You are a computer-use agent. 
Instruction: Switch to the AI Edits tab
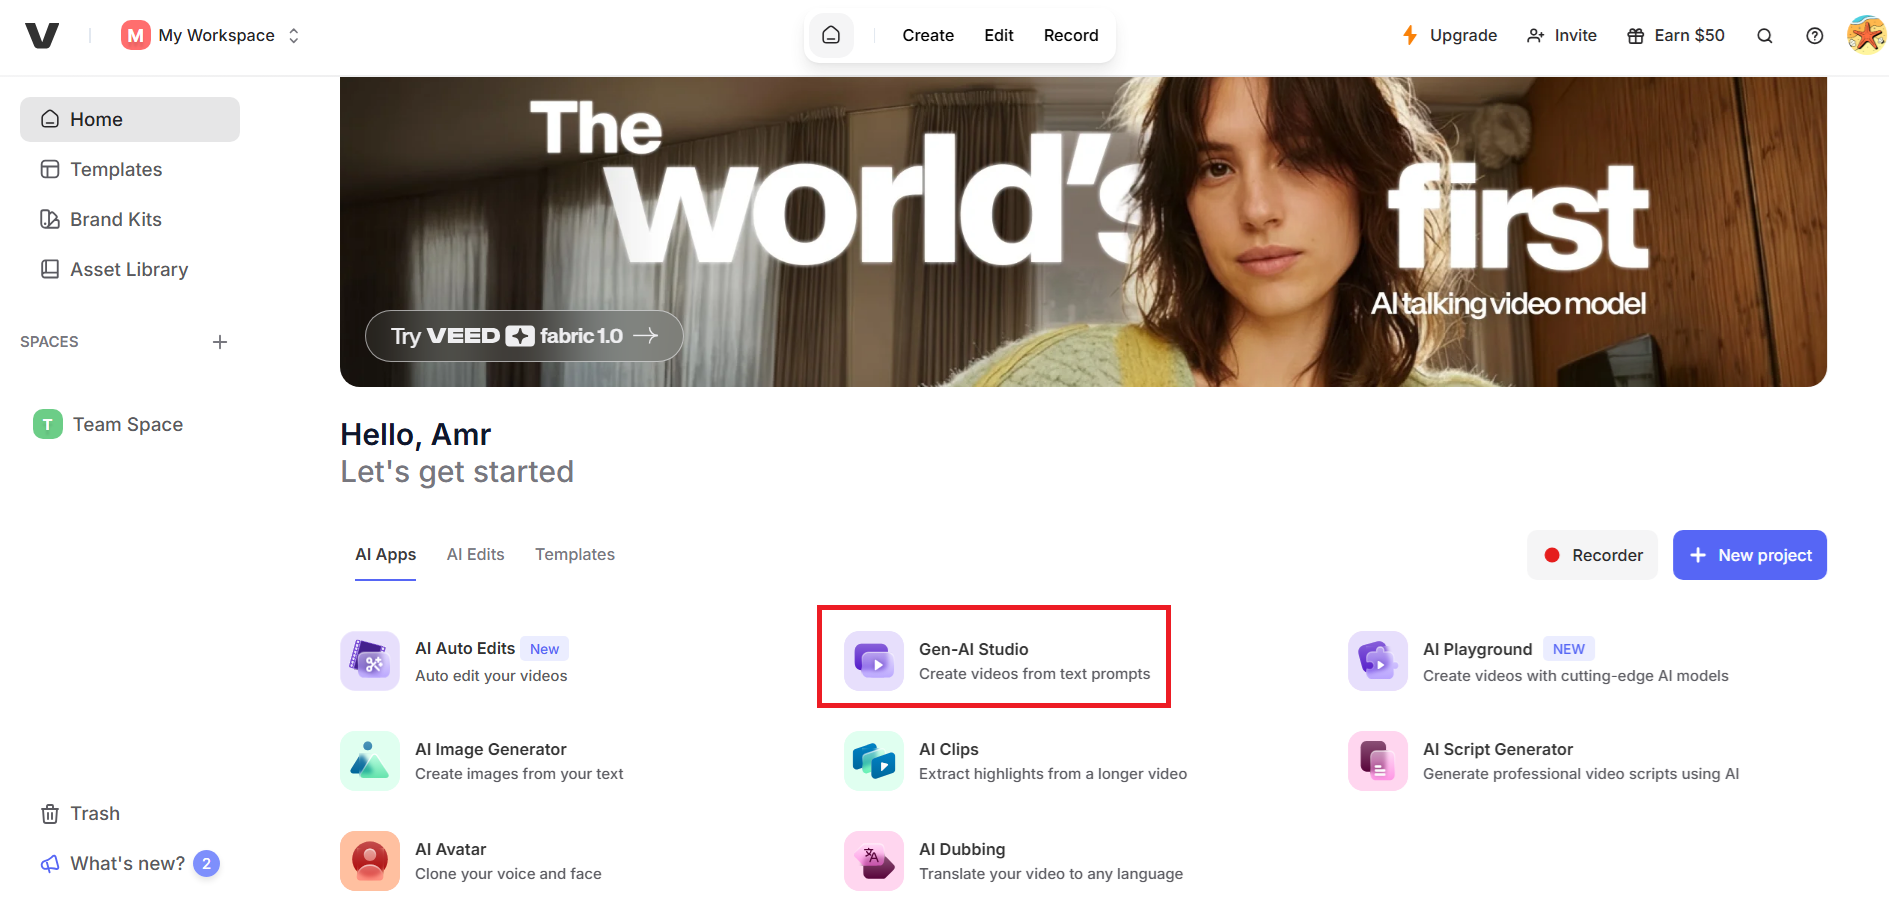click(x=475, y=555)
